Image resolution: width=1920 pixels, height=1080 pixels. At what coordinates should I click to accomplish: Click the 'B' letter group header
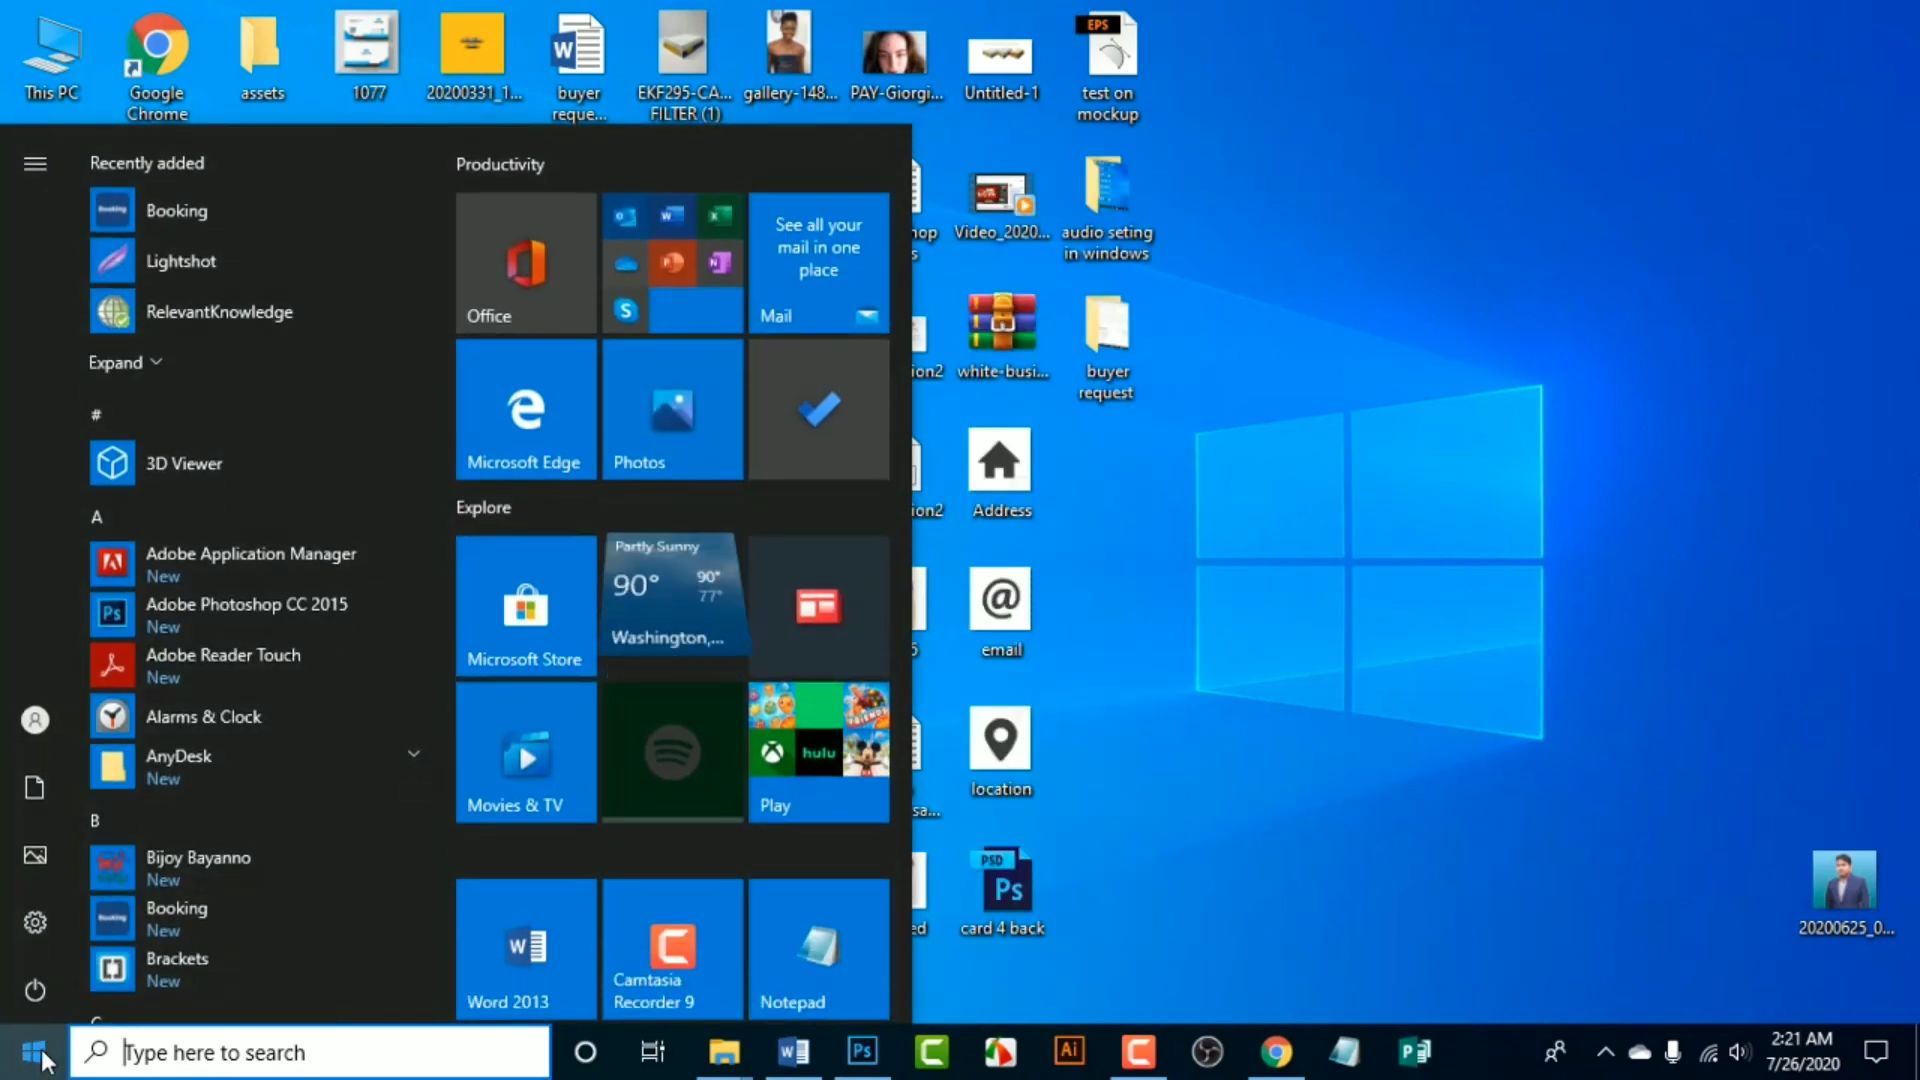(96, 821)
